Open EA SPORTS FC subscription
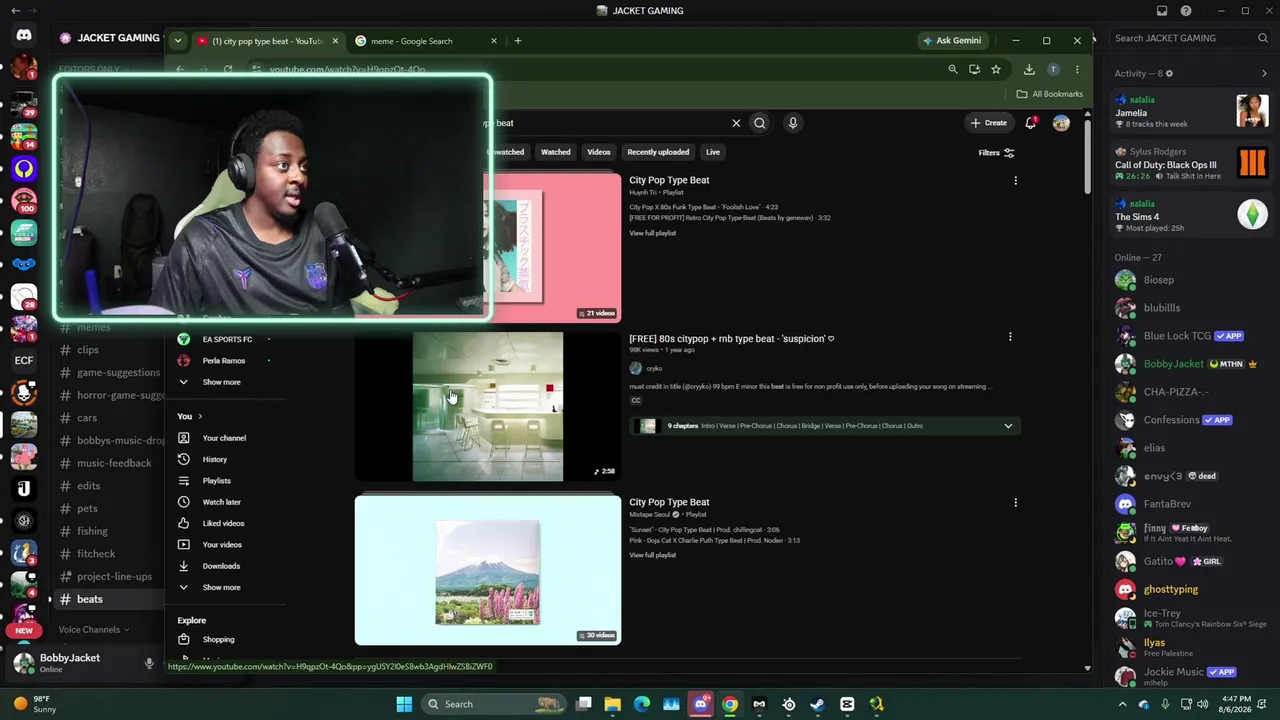The image size is (1280, 720). coord(227,339)
